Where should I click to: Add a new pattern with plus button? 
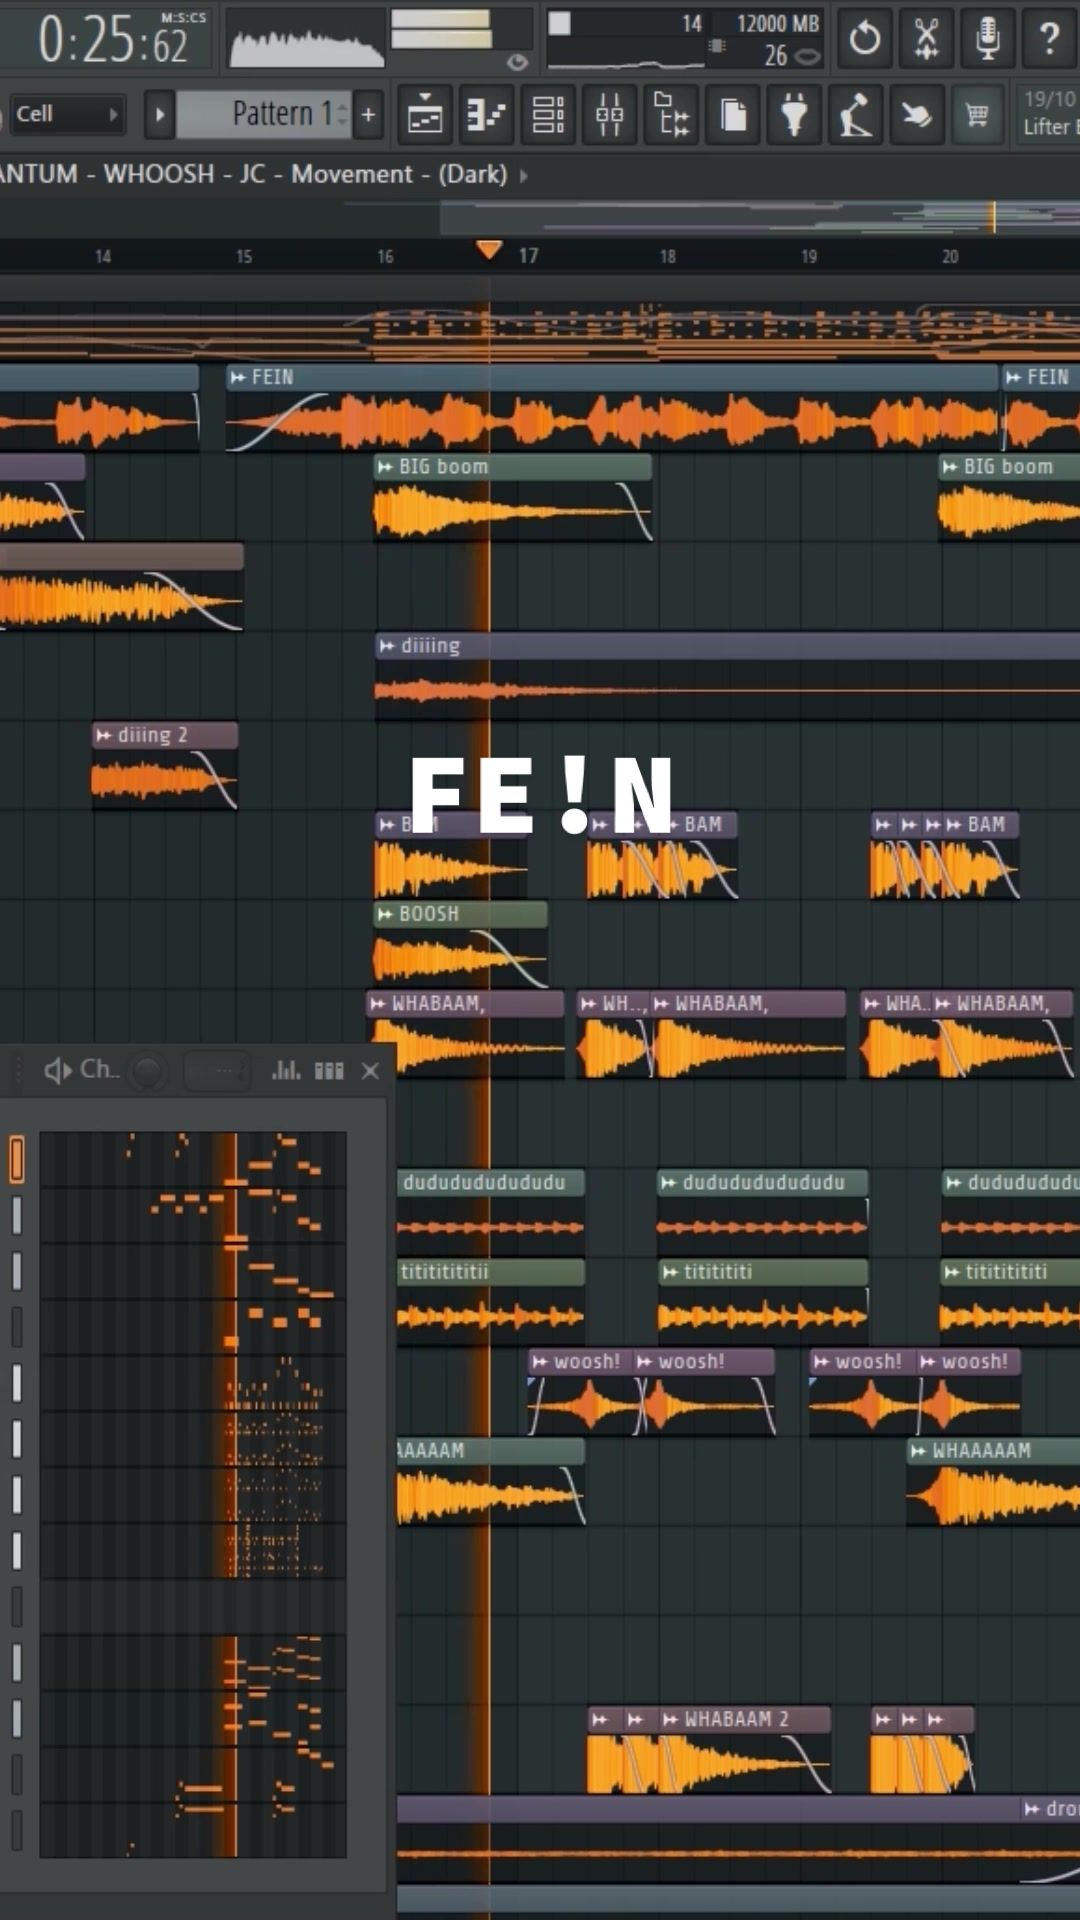click(x=369, y=114)
